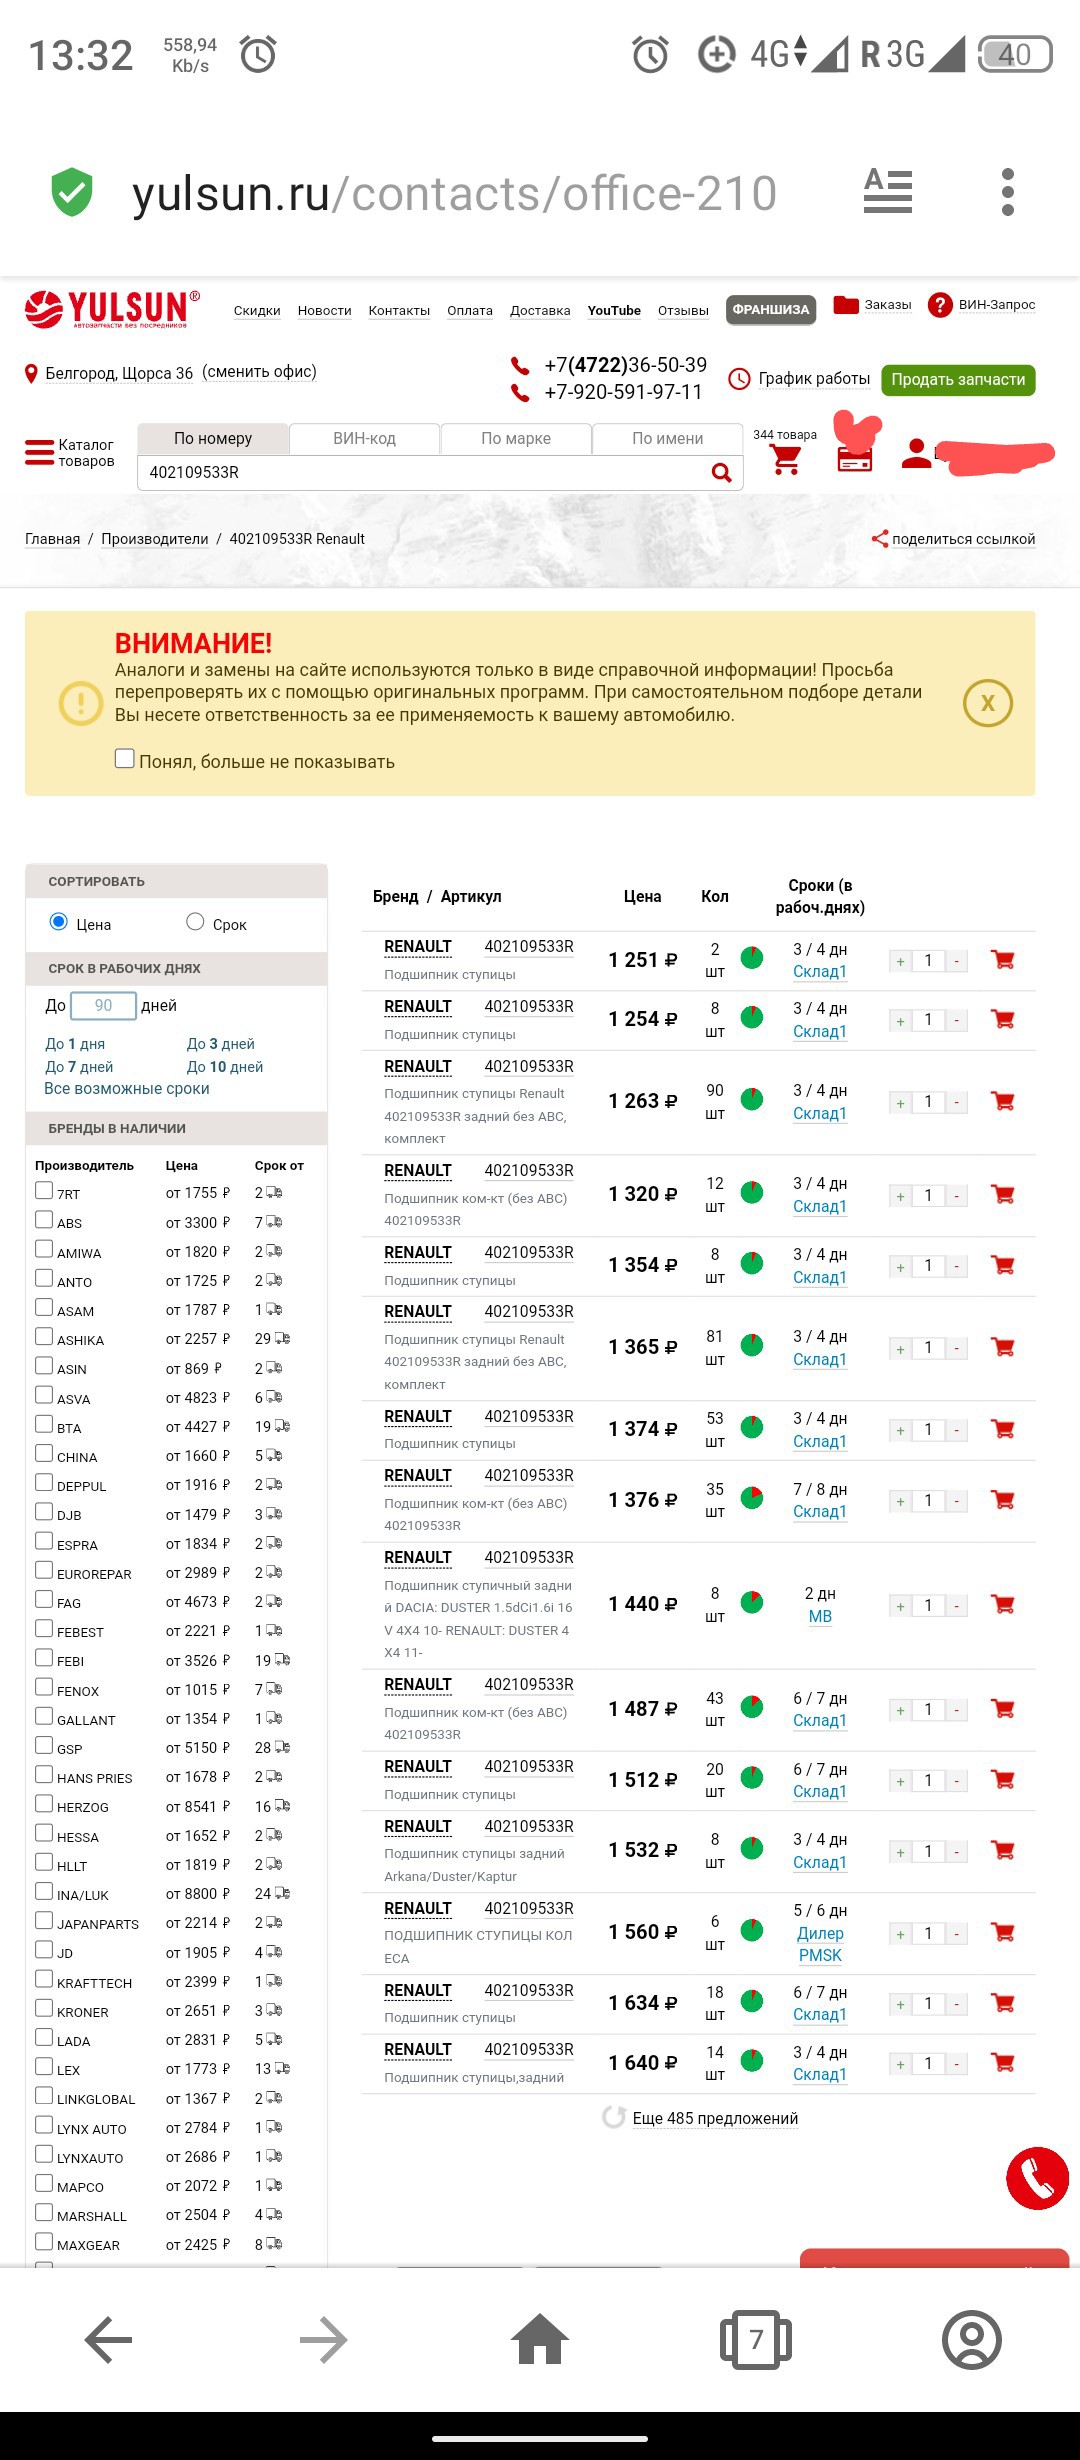Click the График работы clock icon

739,379
